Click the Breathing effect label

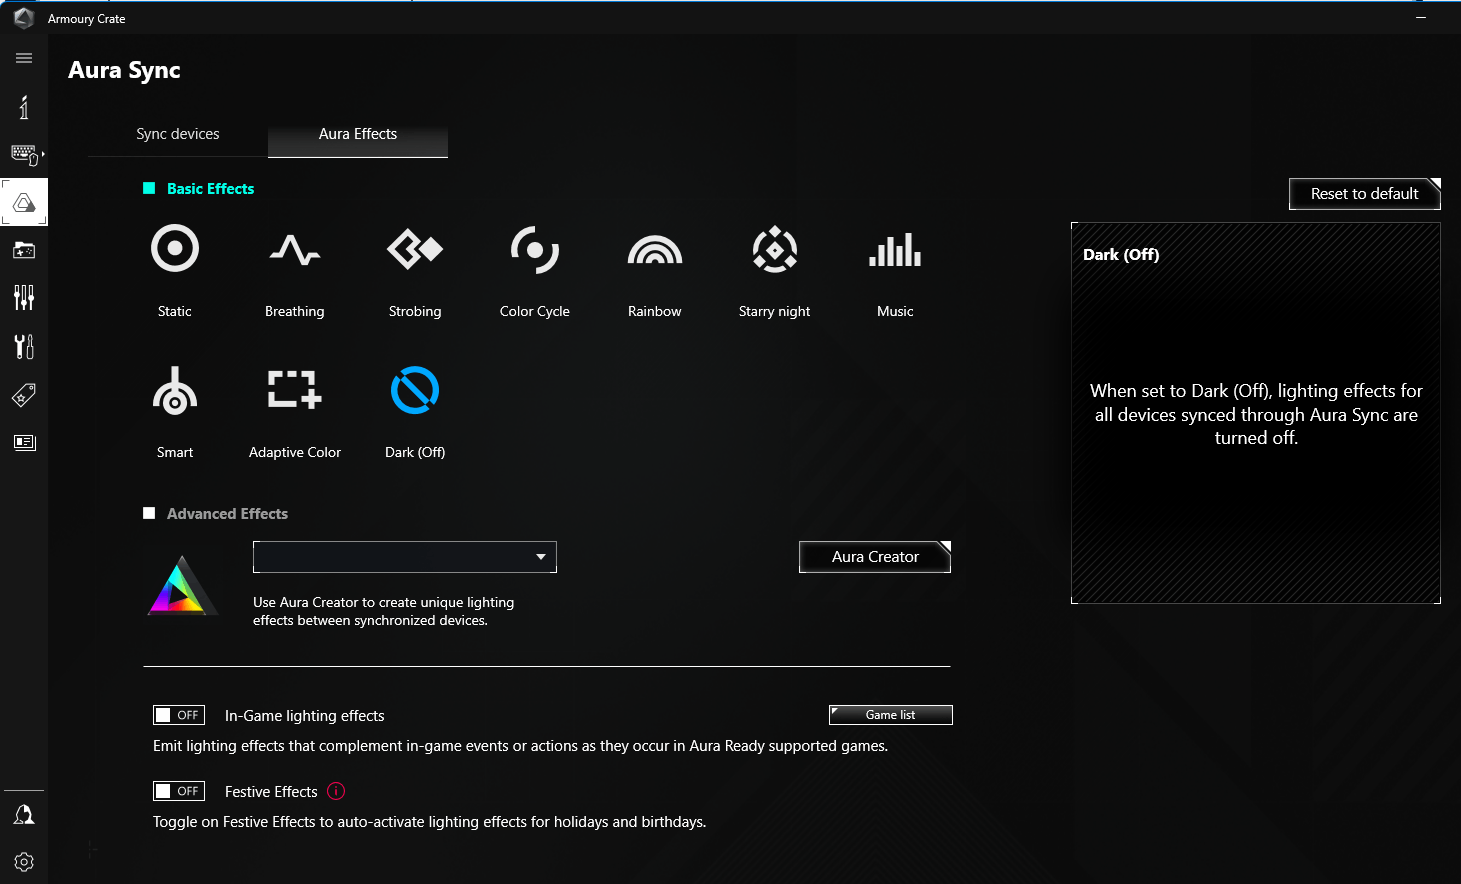tap(295, 311)
